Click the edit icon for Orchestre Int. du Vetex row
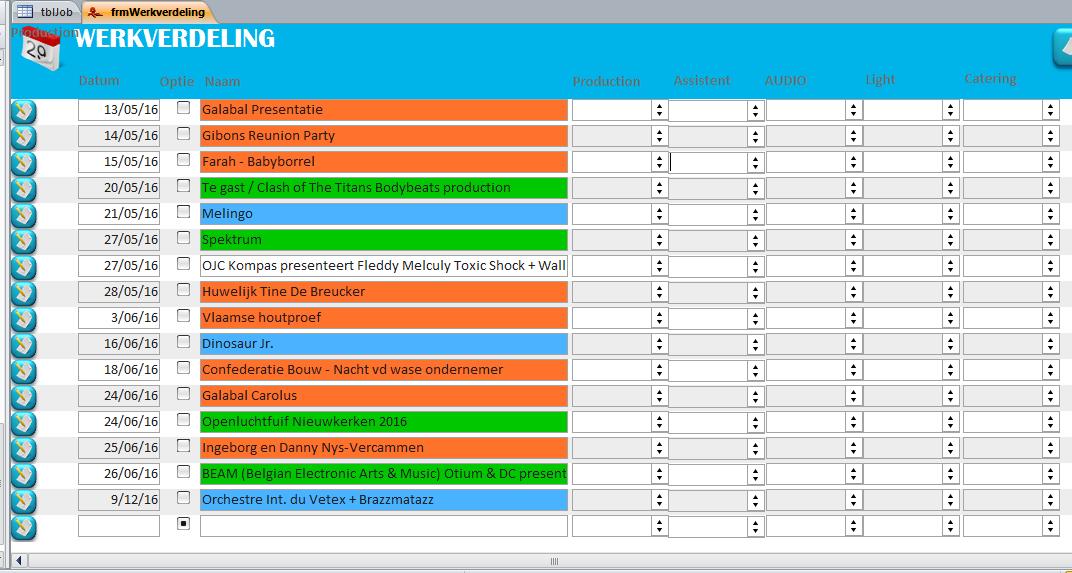The height and width of the screenshot is (573, 1072). (x=23, y=501)
